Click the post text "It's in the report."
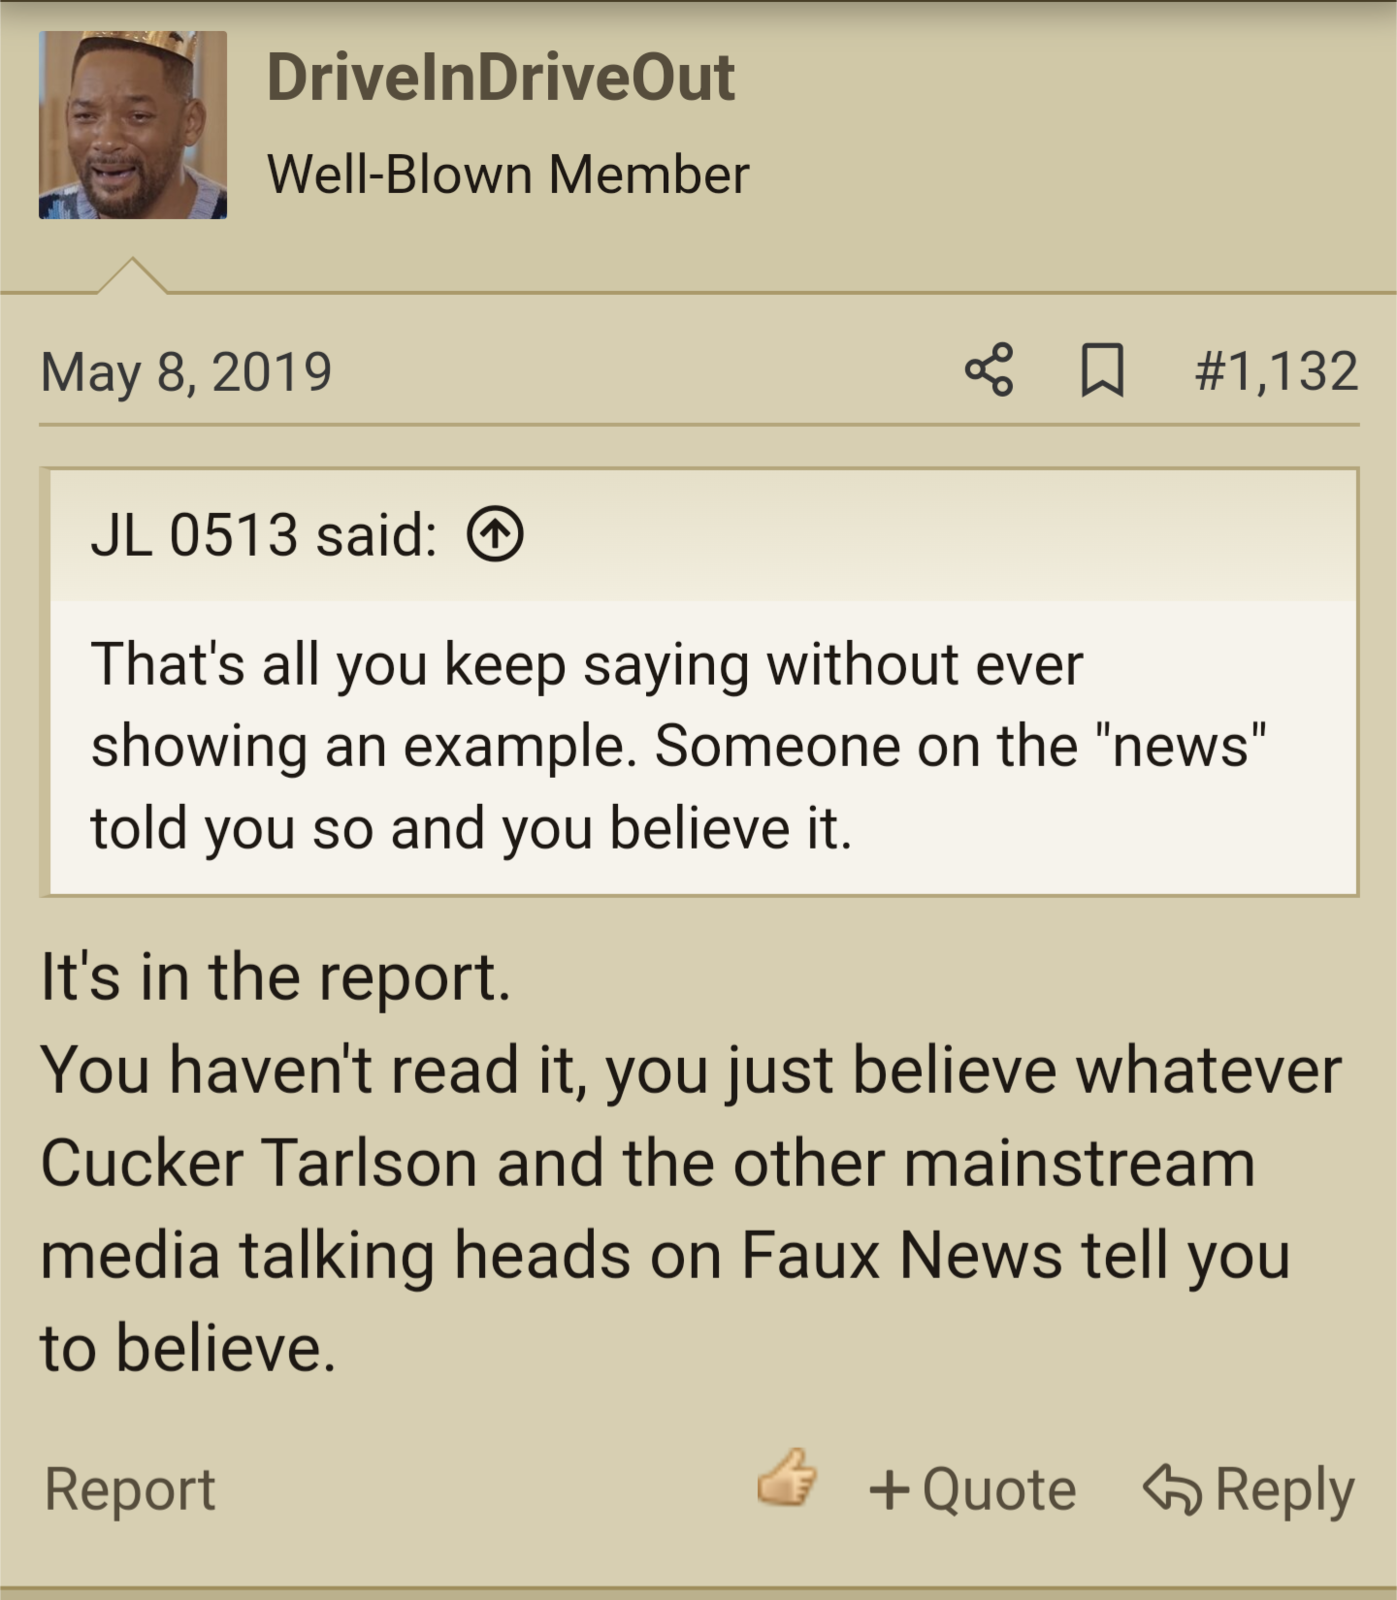Image resolution: width=1397 pixels, height=1600 pixels. [x=276, y=976]
